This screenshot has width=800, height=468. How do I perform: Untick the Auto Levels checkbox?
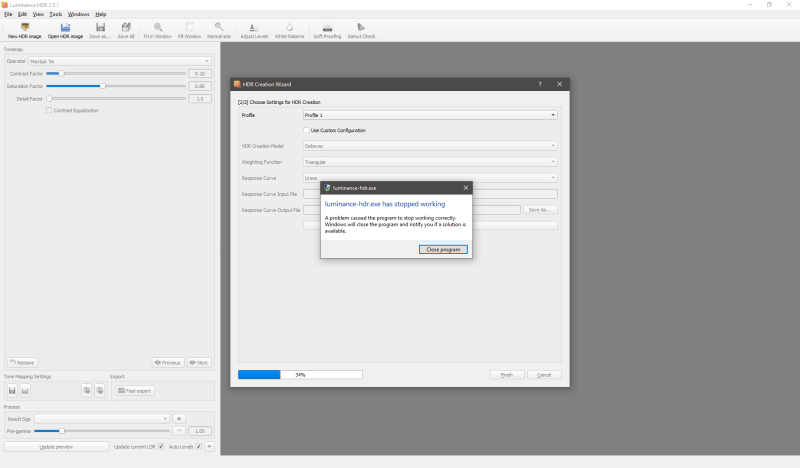pos(198,447)
